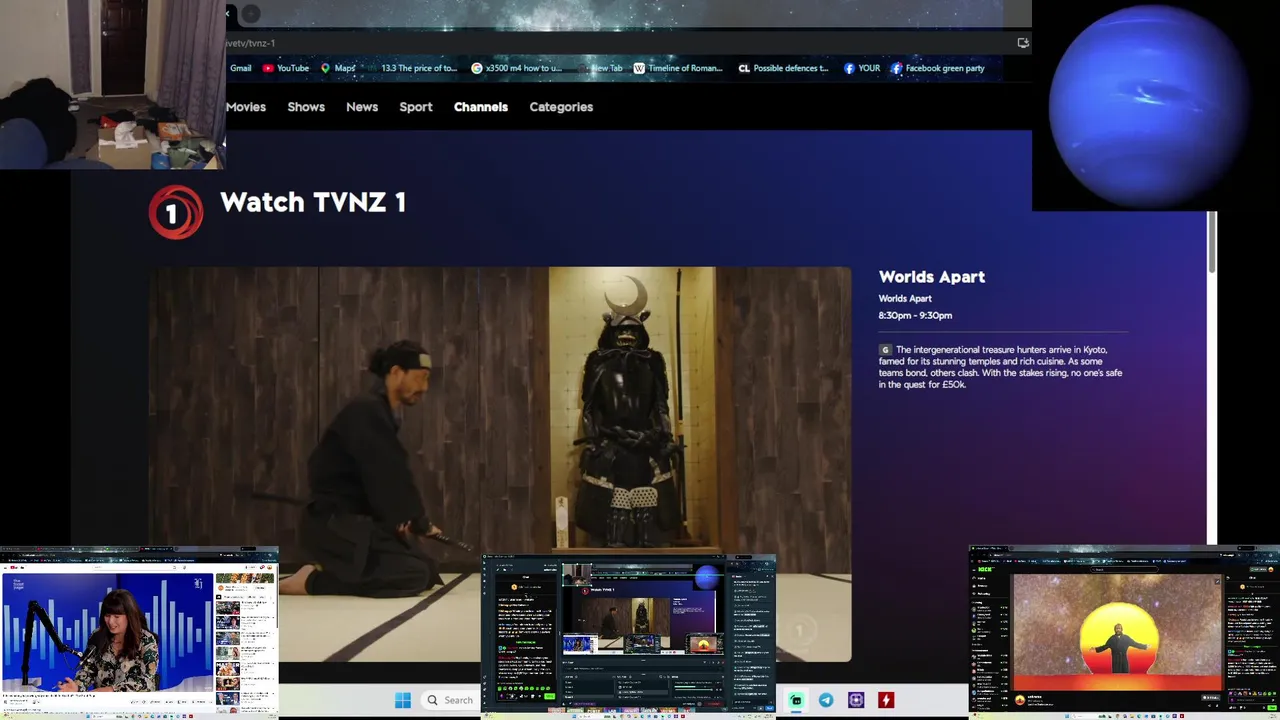This screenshot has width=1280, height=720.
Task: Click the '8:30pm - 9:30pm' time text
Action: [x=915, y=316]
